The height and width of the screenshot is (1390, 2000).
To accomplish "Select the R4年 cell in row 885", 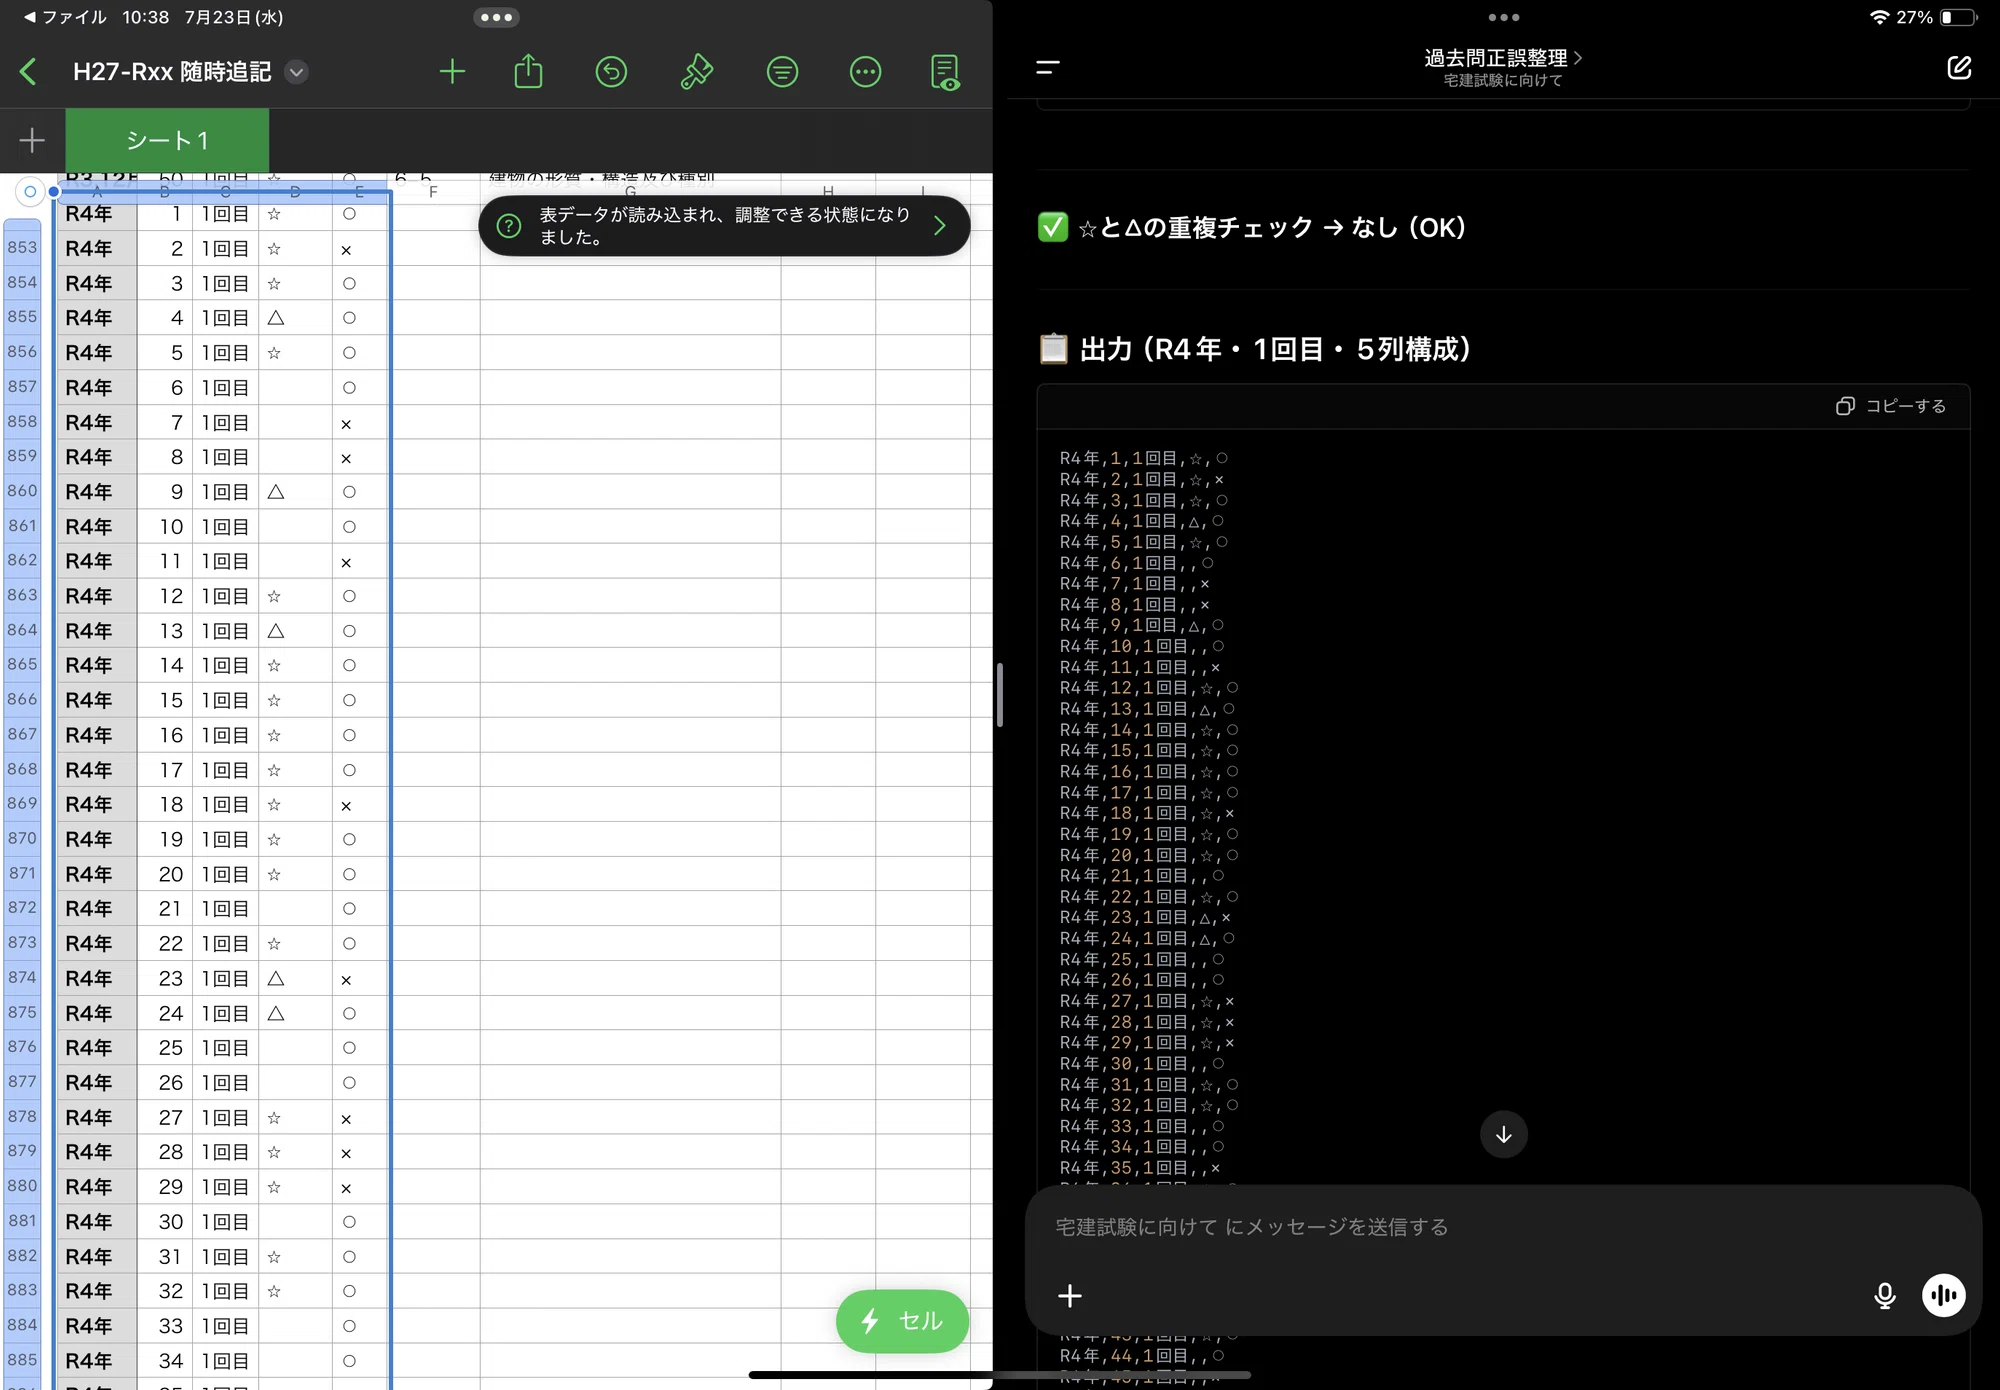I will tap(97, 1361).
